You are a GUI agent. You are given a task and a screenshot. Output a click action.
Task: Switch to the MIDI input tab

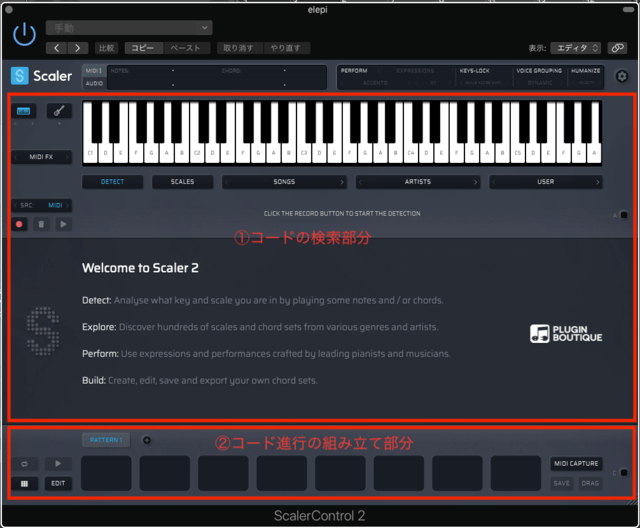(x=94, y=71)
